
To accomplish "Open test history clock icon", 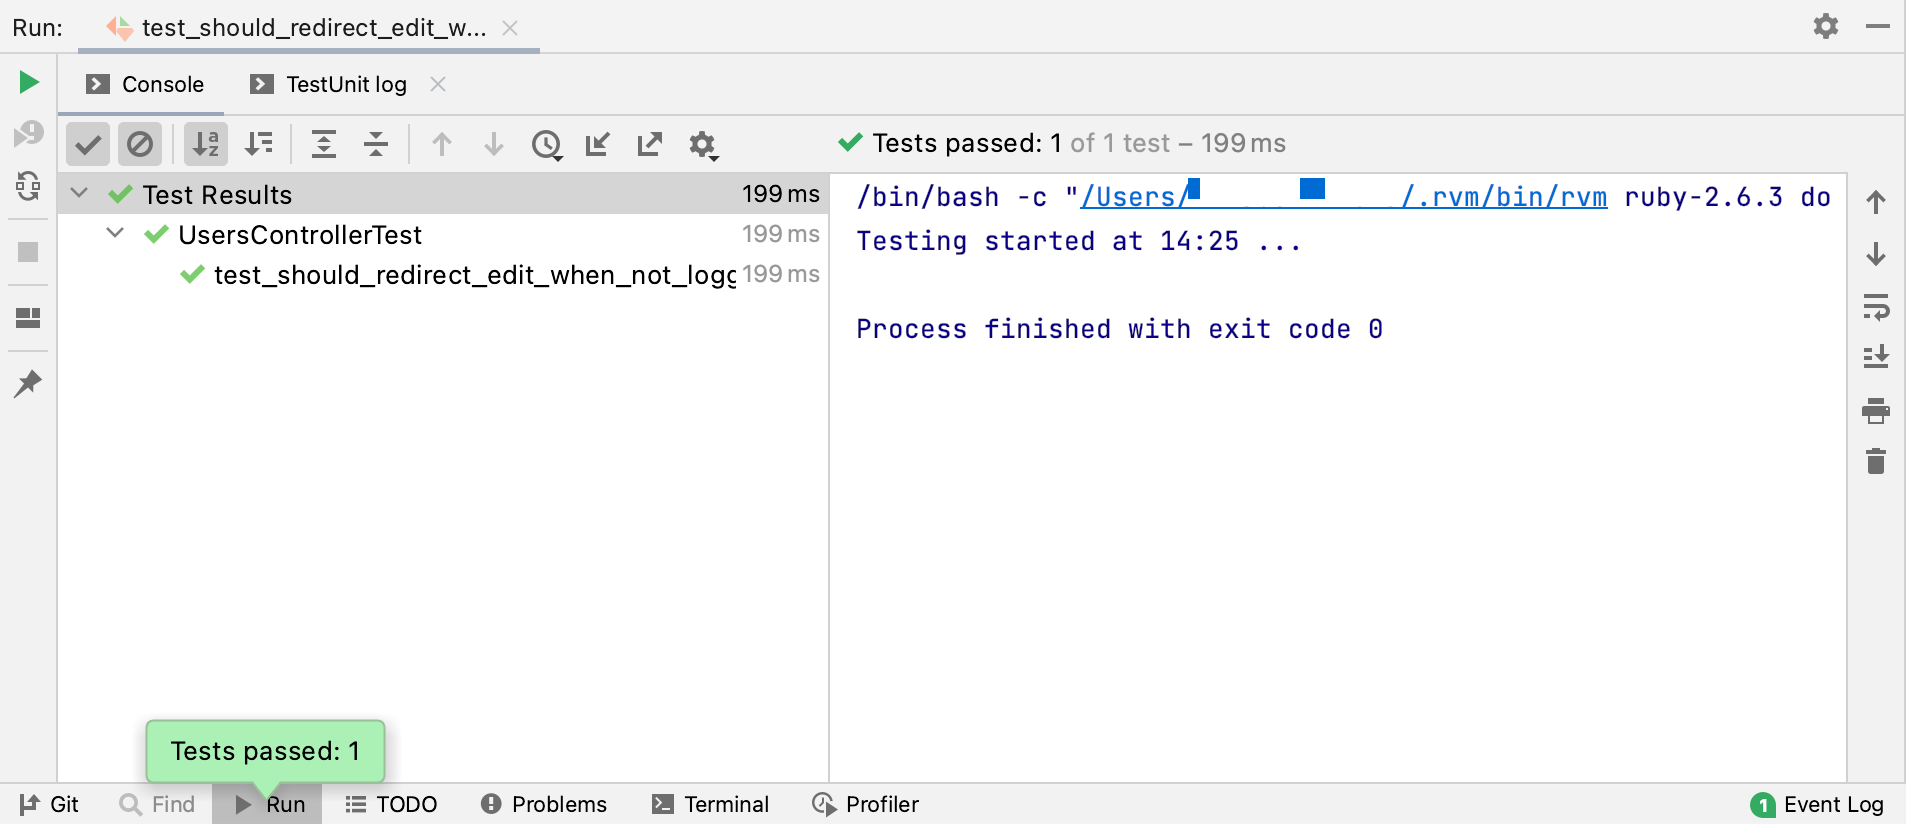I will [546, 145].
